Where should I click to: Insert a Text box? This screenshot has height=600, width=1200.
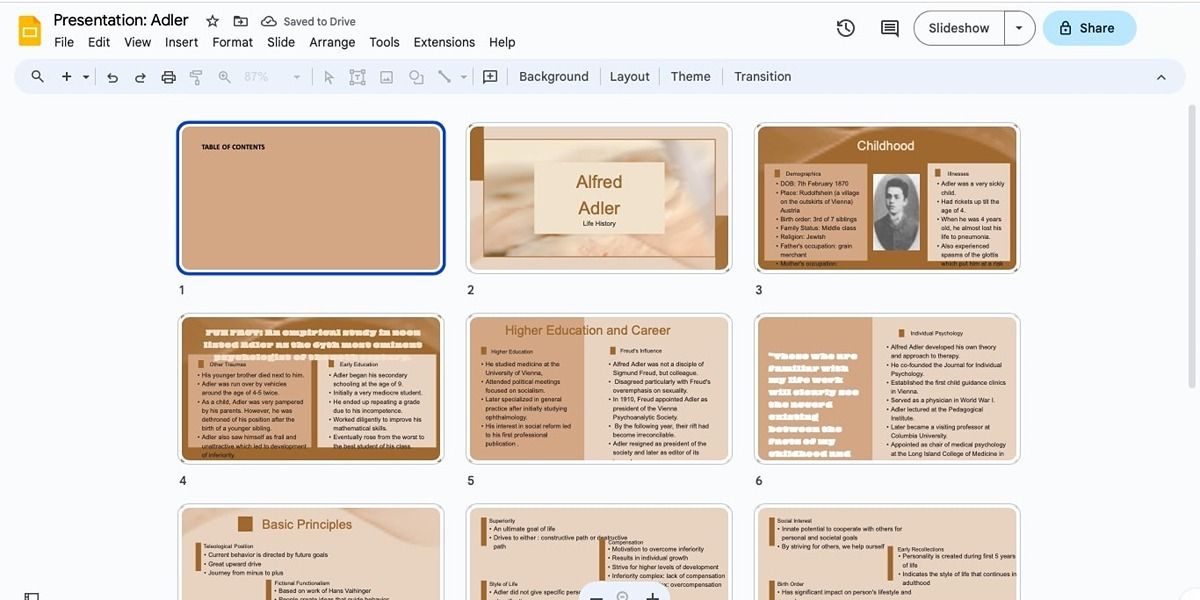tap(357, 76)
